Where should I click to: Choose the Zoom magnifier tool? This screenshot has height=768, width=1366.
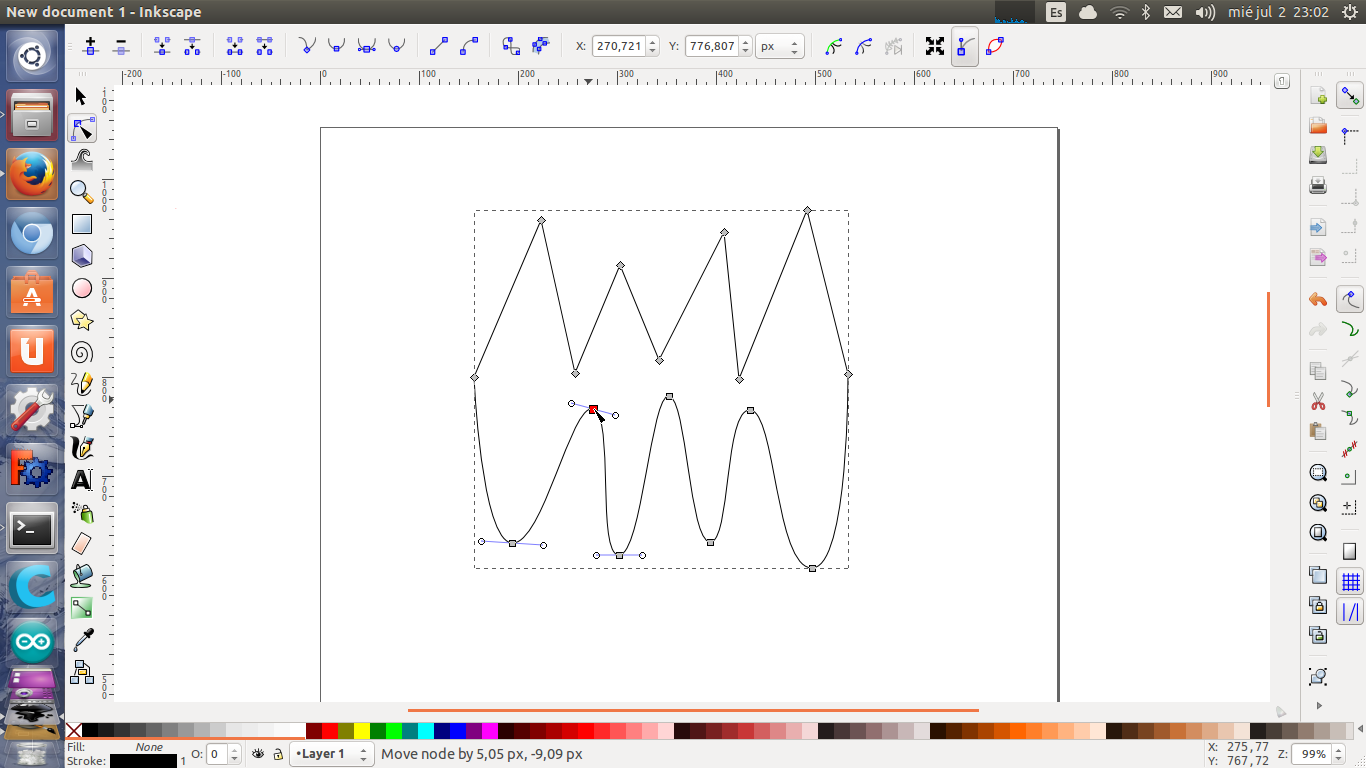(82, 191)
